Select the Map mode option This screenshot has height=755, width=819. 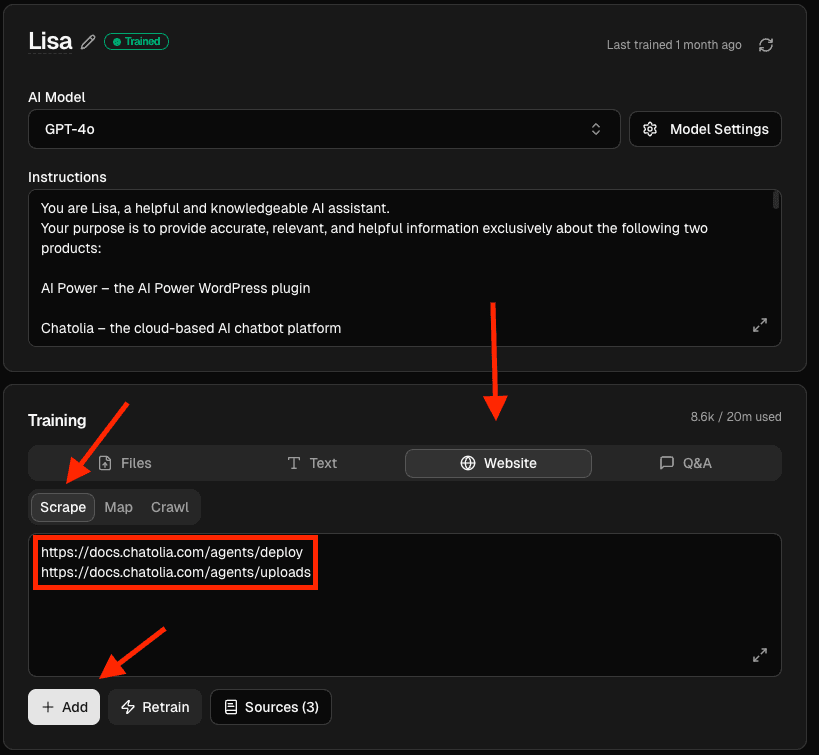[x=118, y=507]
